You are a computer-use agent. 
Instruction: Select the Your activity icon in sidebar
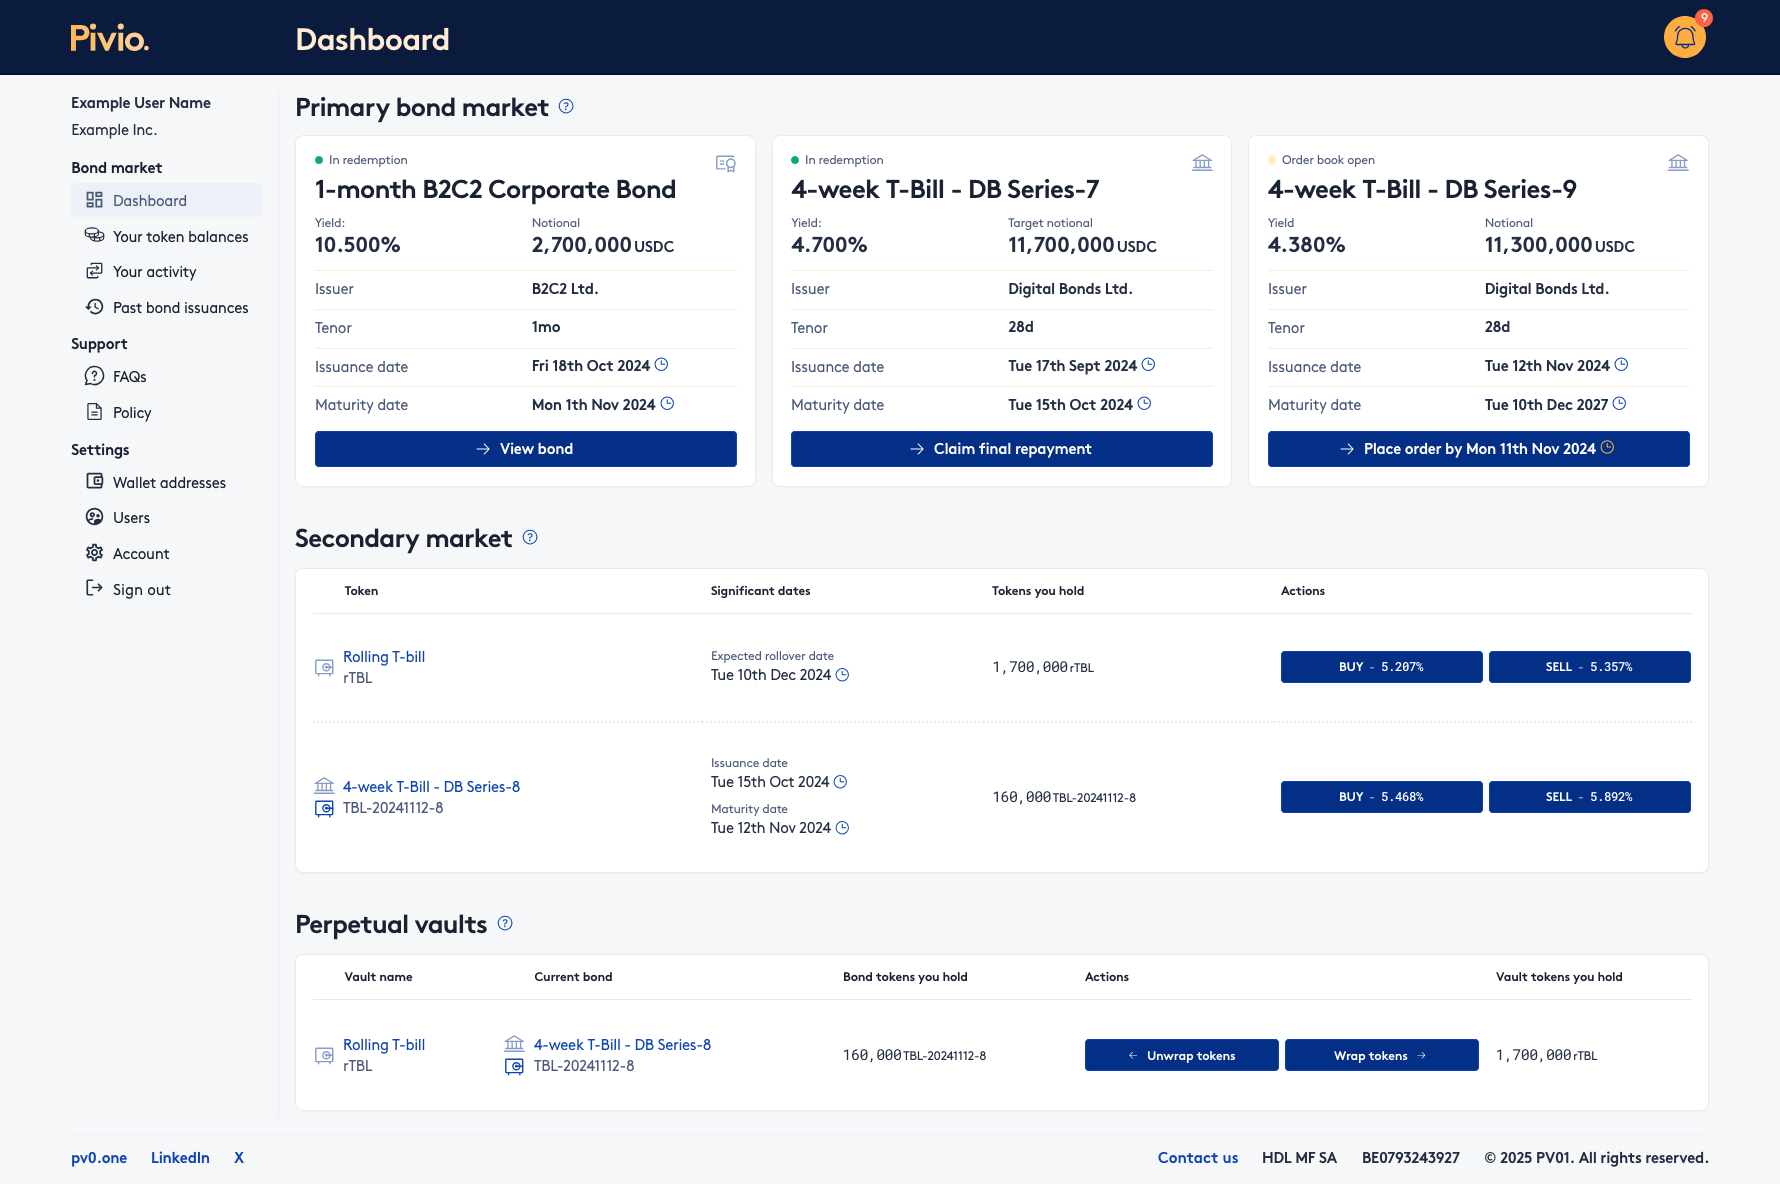[x=94, y=271]
